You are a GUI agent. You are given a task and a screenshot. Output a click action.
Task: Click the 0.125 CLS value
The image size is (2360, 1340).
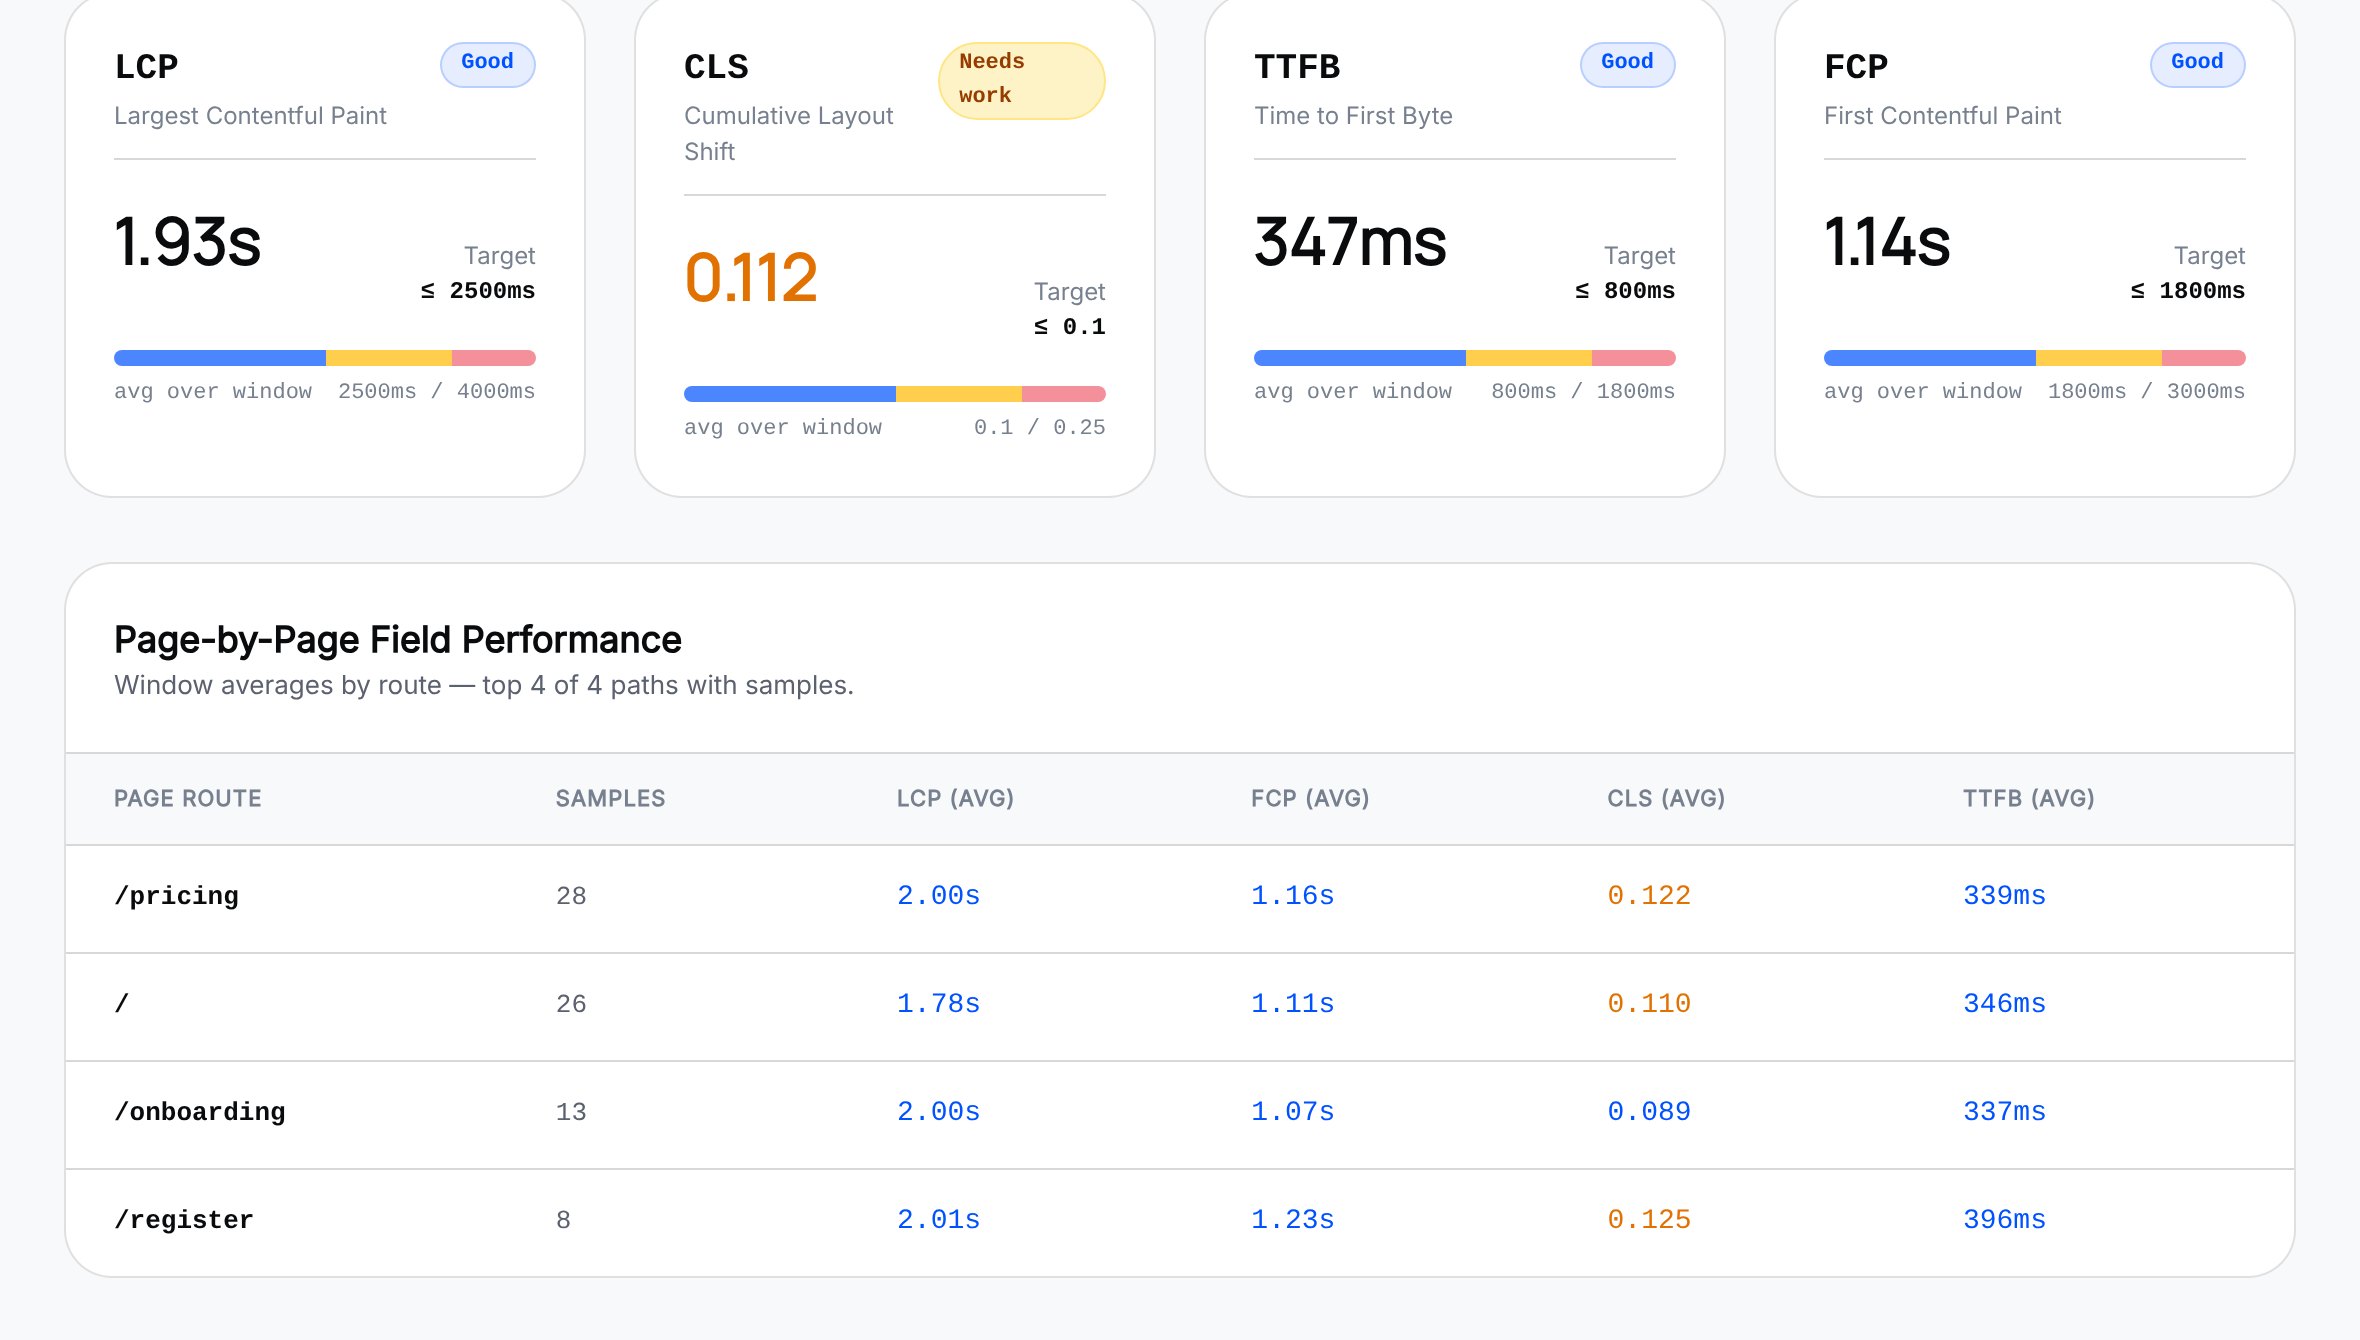coord(1649,1220)
